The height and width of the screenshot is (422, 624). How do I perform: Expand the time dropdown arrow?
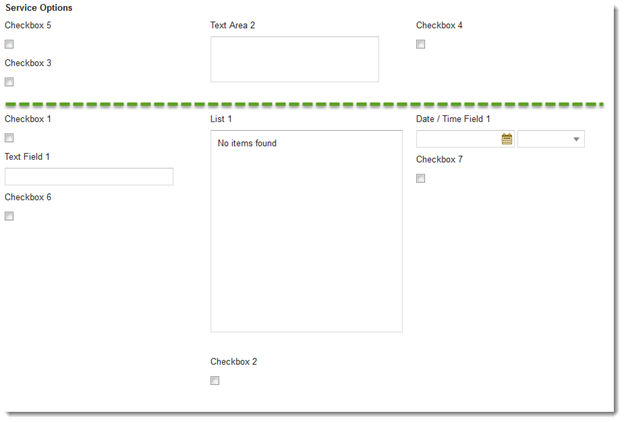pyautogui.click(x=576, y=139)
